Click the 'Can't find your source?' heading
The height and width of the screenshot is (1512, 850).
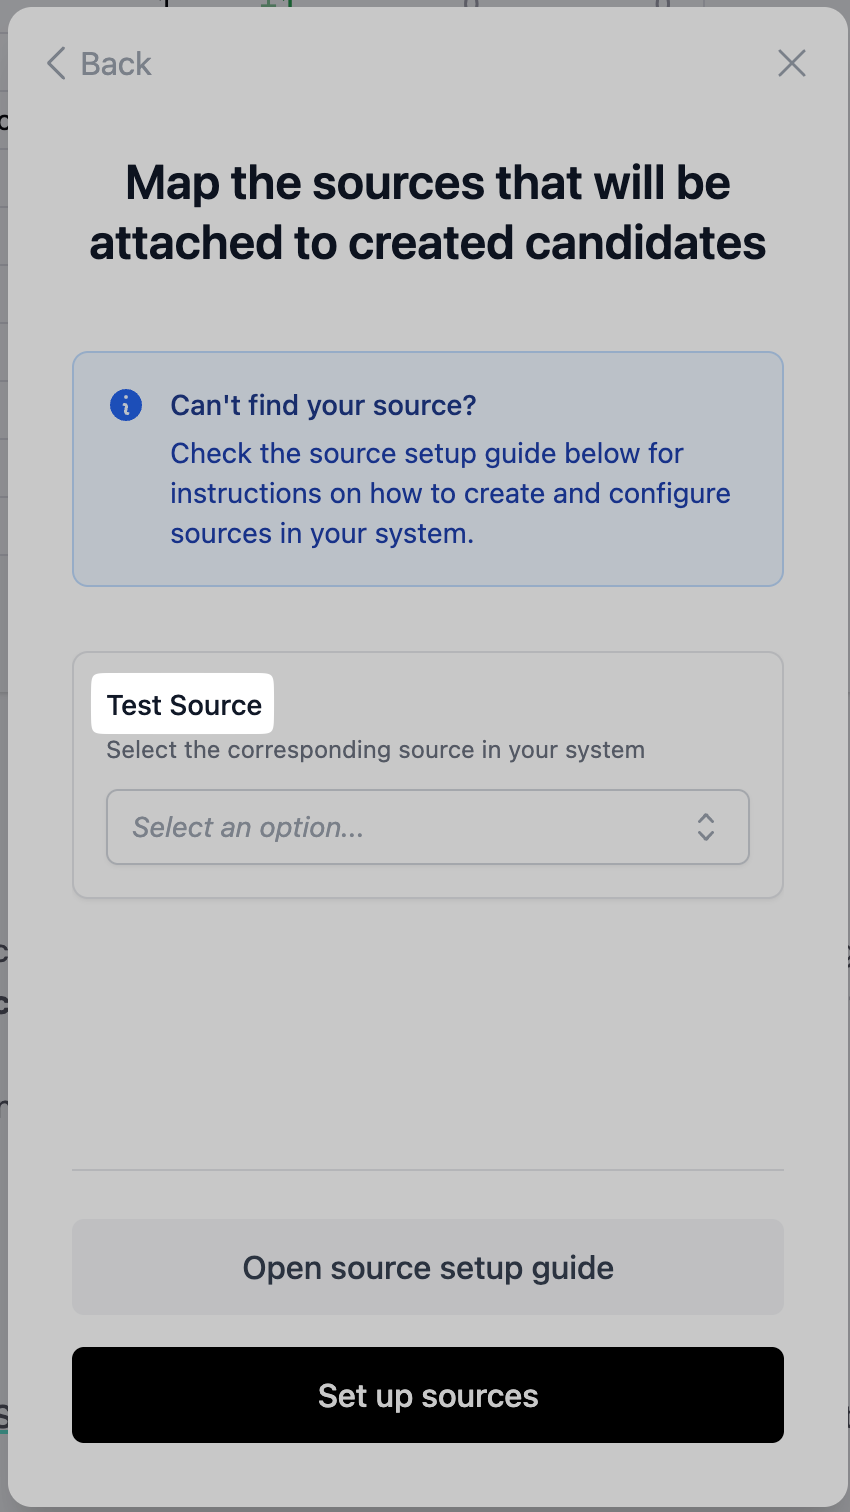[x=323, y=405]
